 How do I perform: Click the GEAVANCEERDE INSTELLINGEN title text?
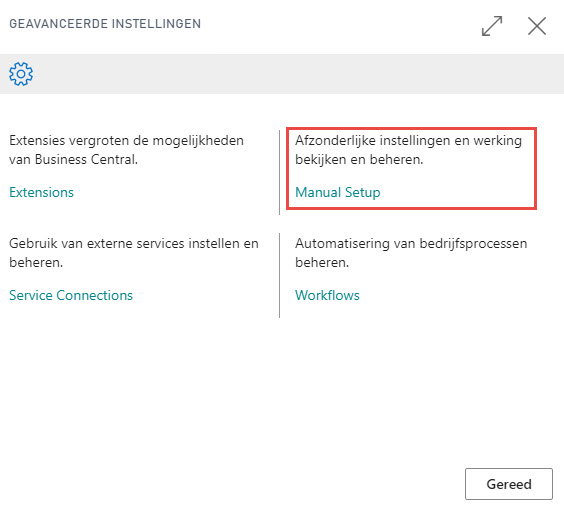pos(105,24)
